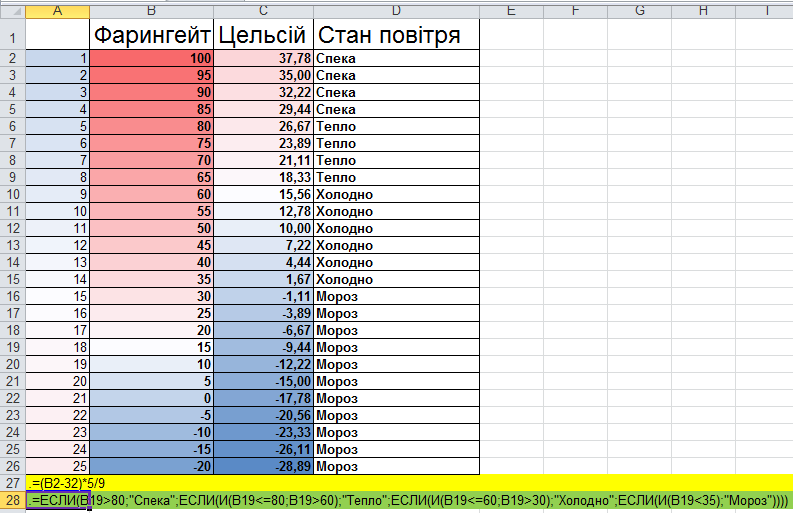The width and height of the screenshot is (793, 513).
Task: Select the Fahrenheit cell with value 45
Action: (152, 245)
